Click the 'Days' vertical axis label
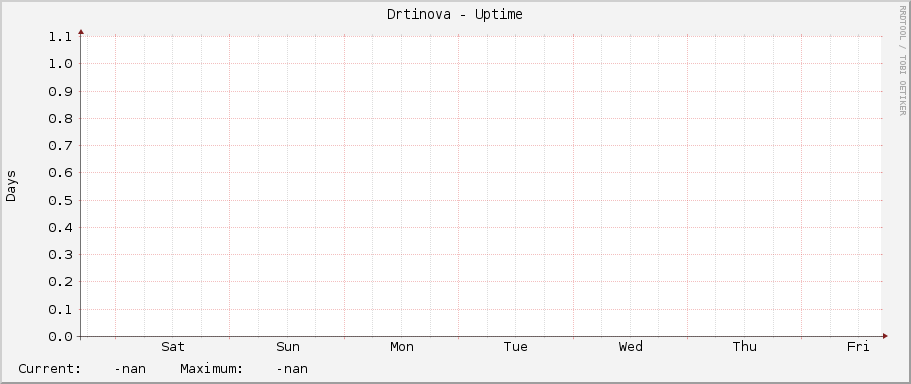Image resolution: width=911 pixels, height=384 pixels. [x=11, y=186]
